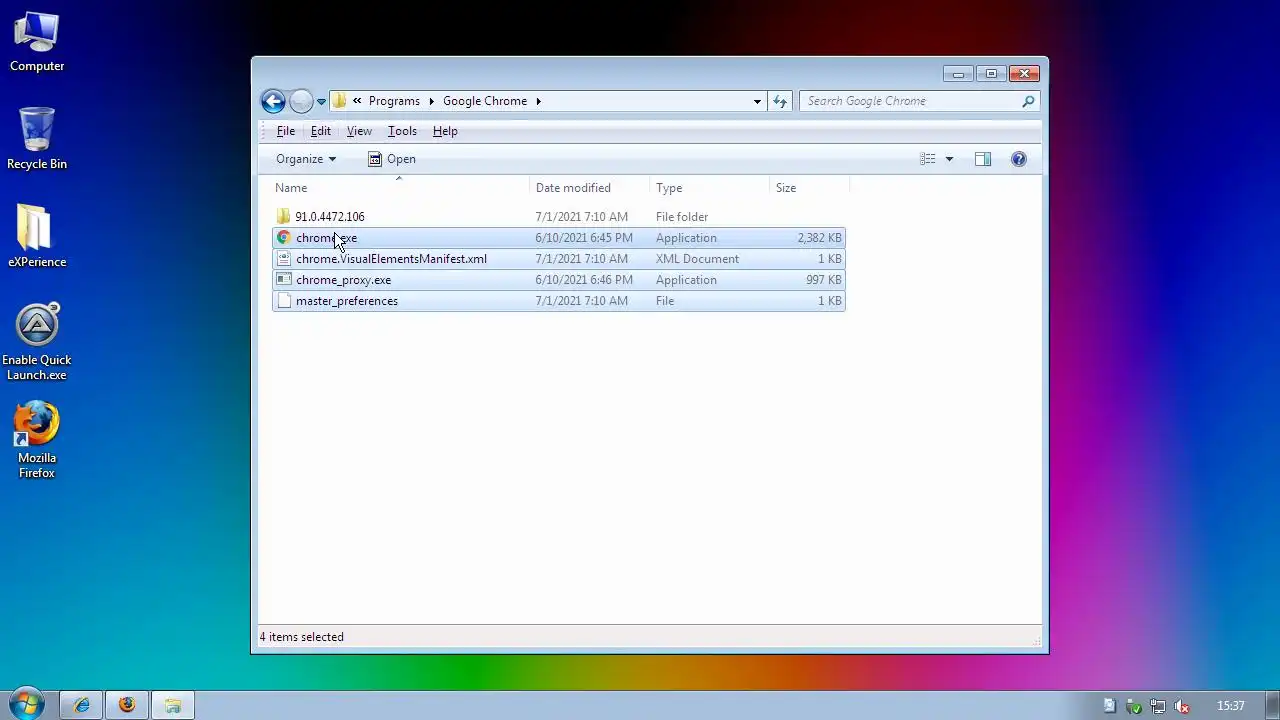The image size is (1280, 720).
Task: Expand the arrow after the Google Chrome breadcrumb
Action: pyautogui.click(x=538, y=101)
